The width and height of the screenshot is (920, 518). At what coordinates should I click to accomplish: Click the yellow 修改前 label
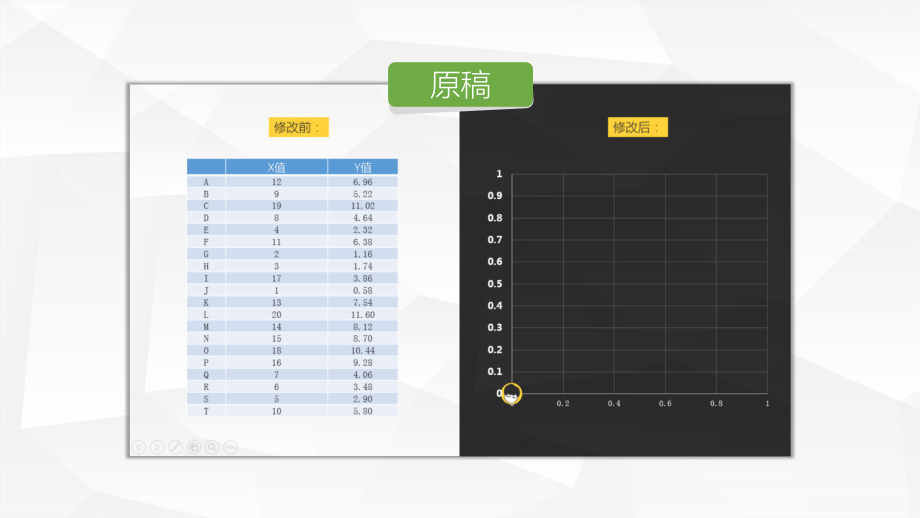click(299, 127)
